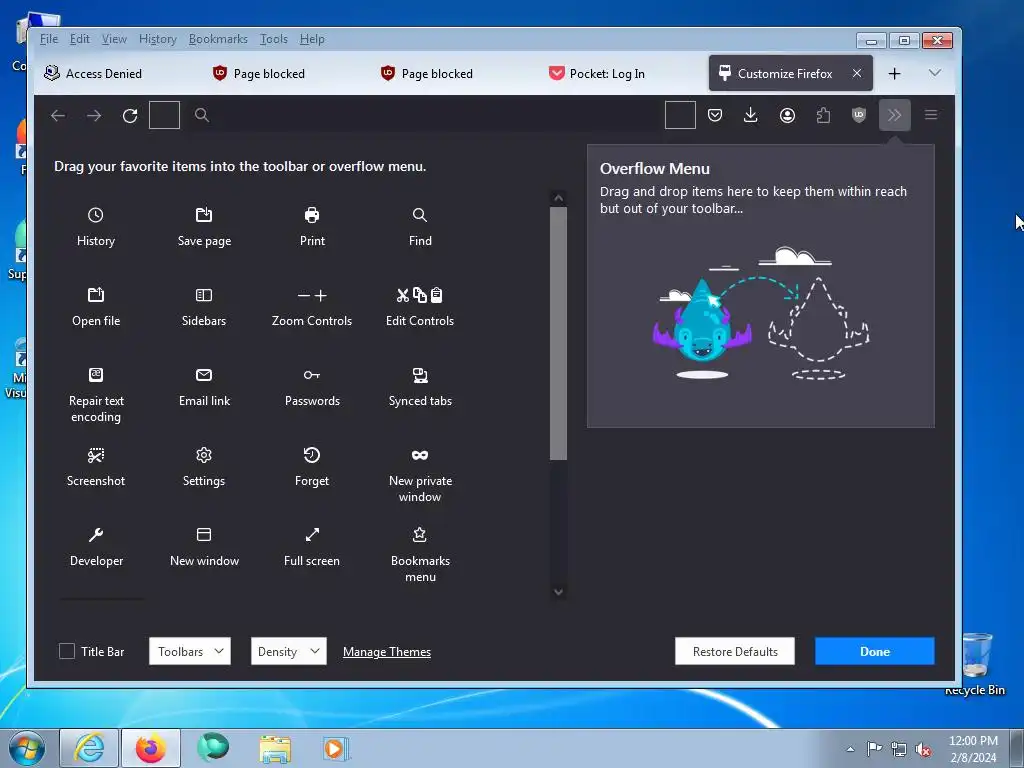Select the Screenshot icon

coord(96,455)
